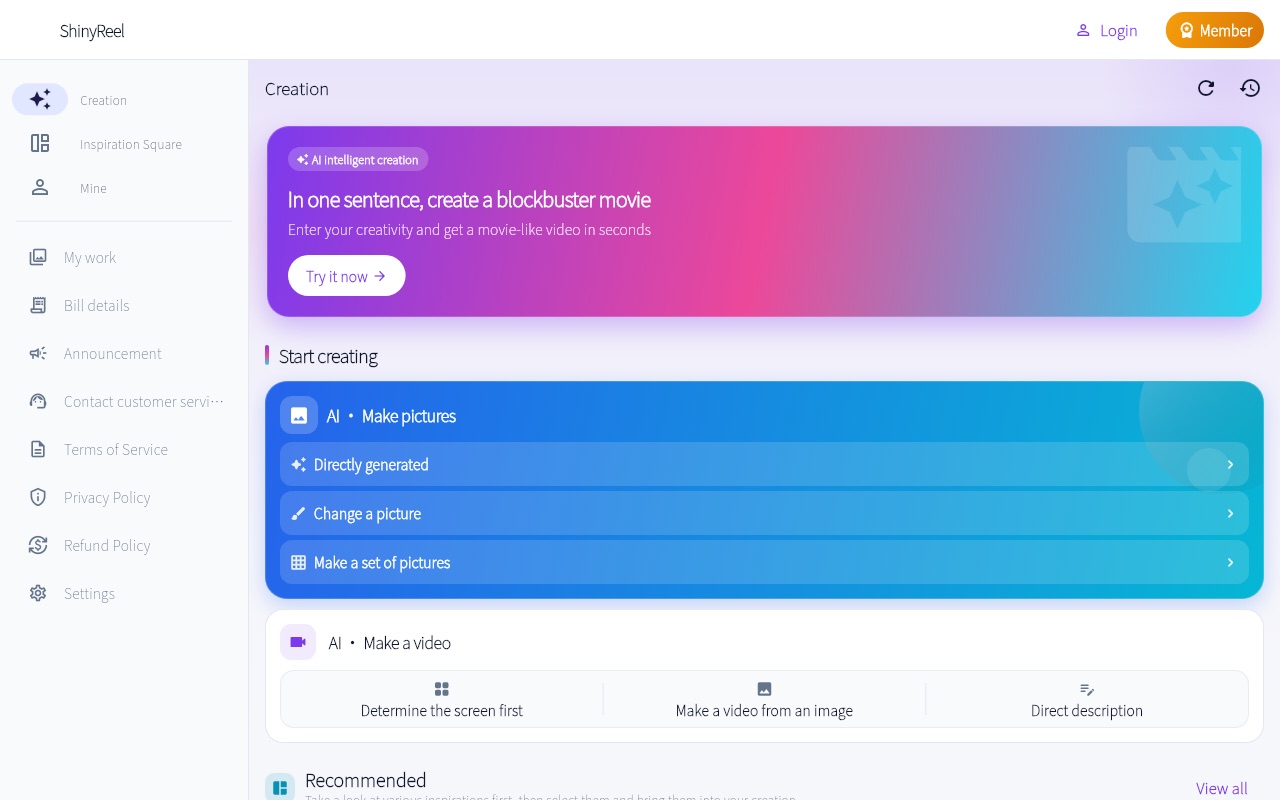Screen dimensions: 1280x800
Task: Open the history clock icon
Action: [x=1250, y=88]
